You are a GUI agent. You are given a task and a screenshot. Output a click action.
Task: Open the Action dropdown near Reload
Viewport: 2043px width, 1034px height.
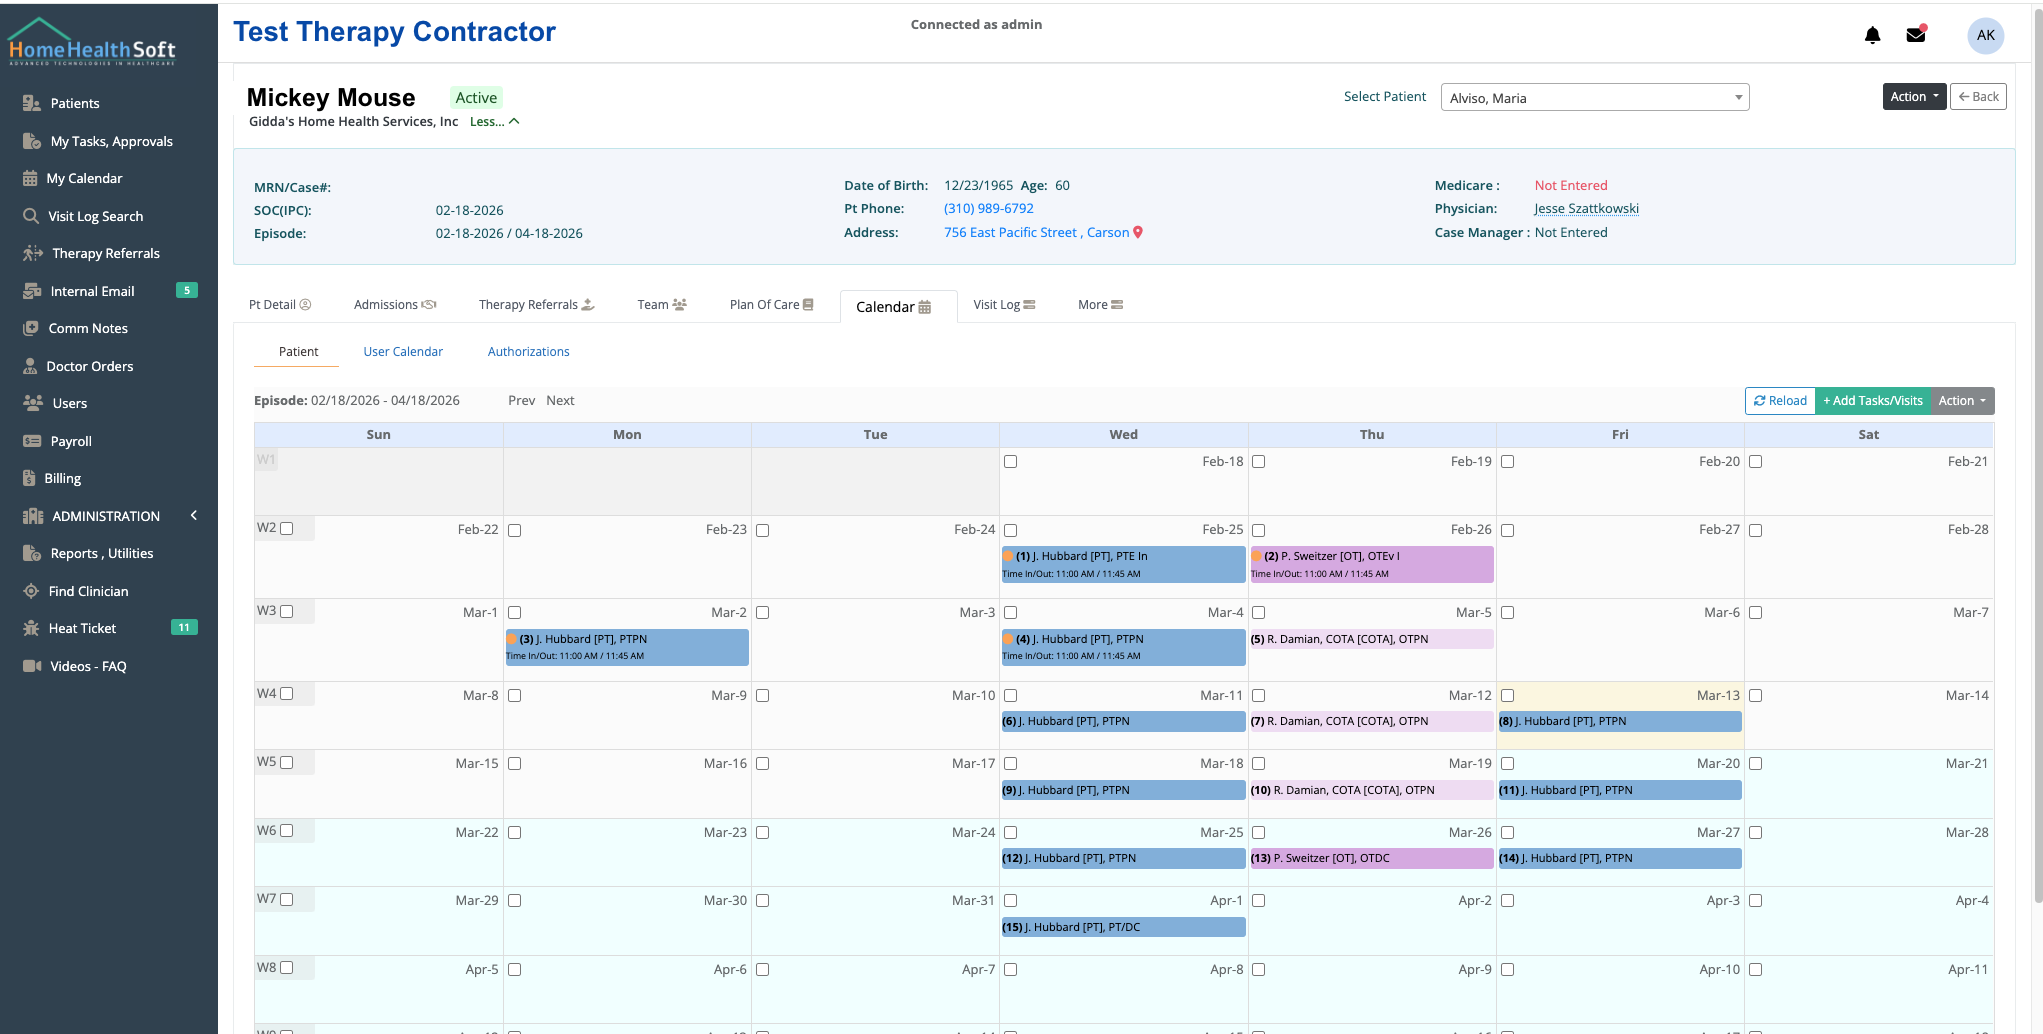[x=1959, y=400]
